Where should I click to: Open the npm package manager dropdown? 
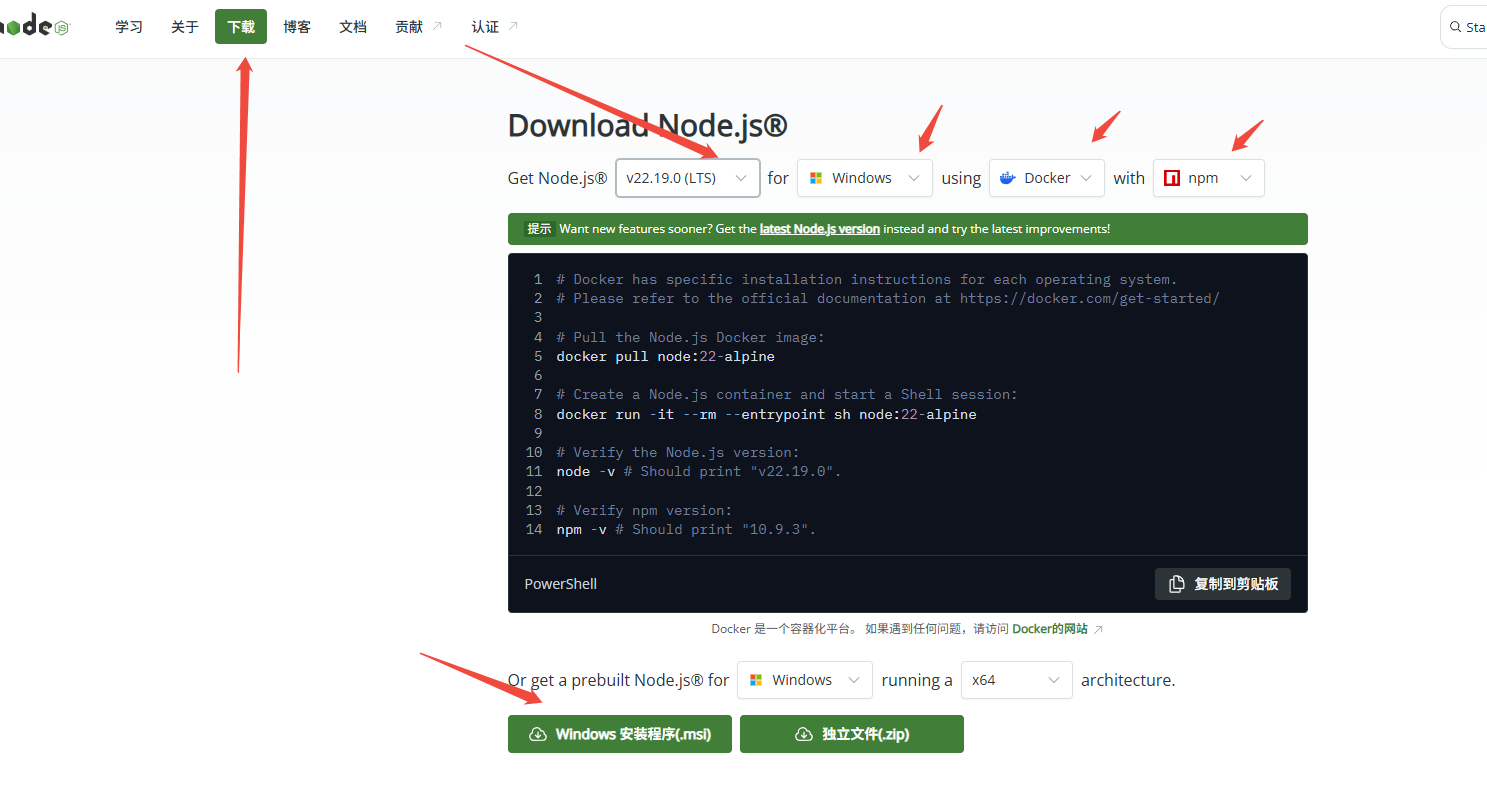(x=1208, y=178)
